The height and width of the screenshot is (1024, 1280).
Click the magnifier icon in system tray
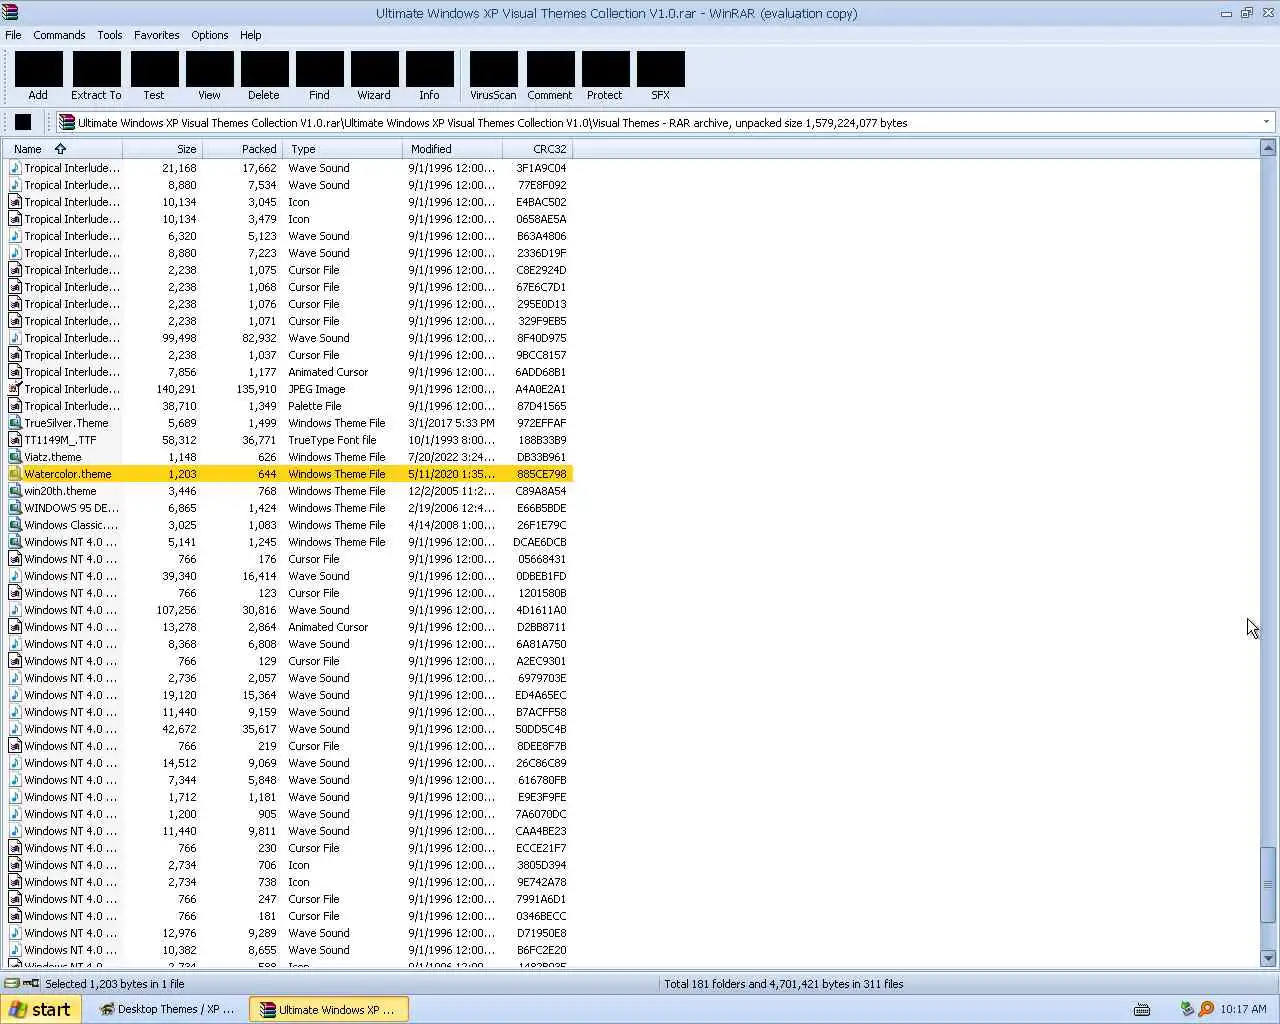(1205, 1009)
